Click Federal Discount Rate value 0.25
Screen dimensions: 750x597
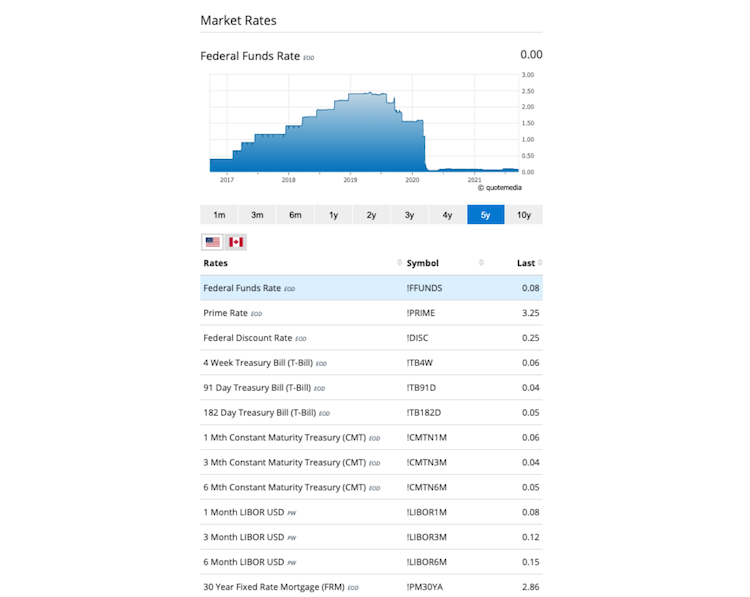coord(530,338)
